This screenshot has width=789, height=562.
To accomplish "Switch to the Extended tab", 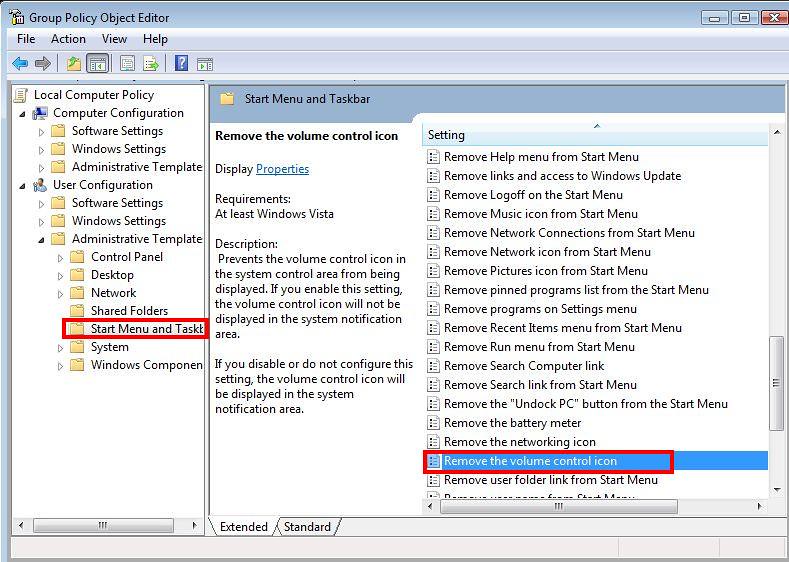I will click(x=244, y=527).
